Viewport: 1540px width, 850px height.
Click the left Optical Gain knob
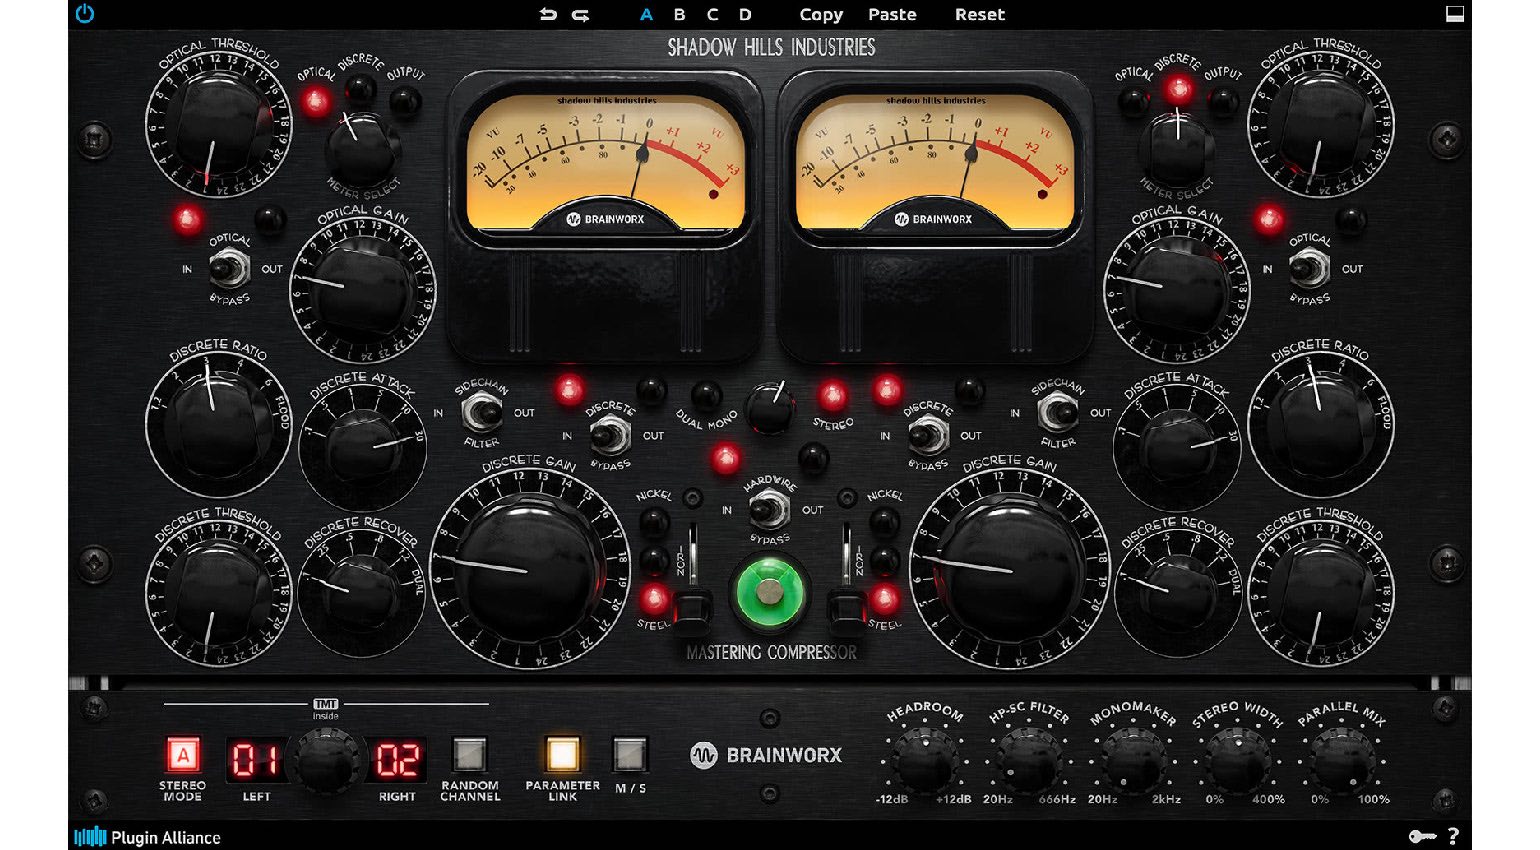[362, 290]
